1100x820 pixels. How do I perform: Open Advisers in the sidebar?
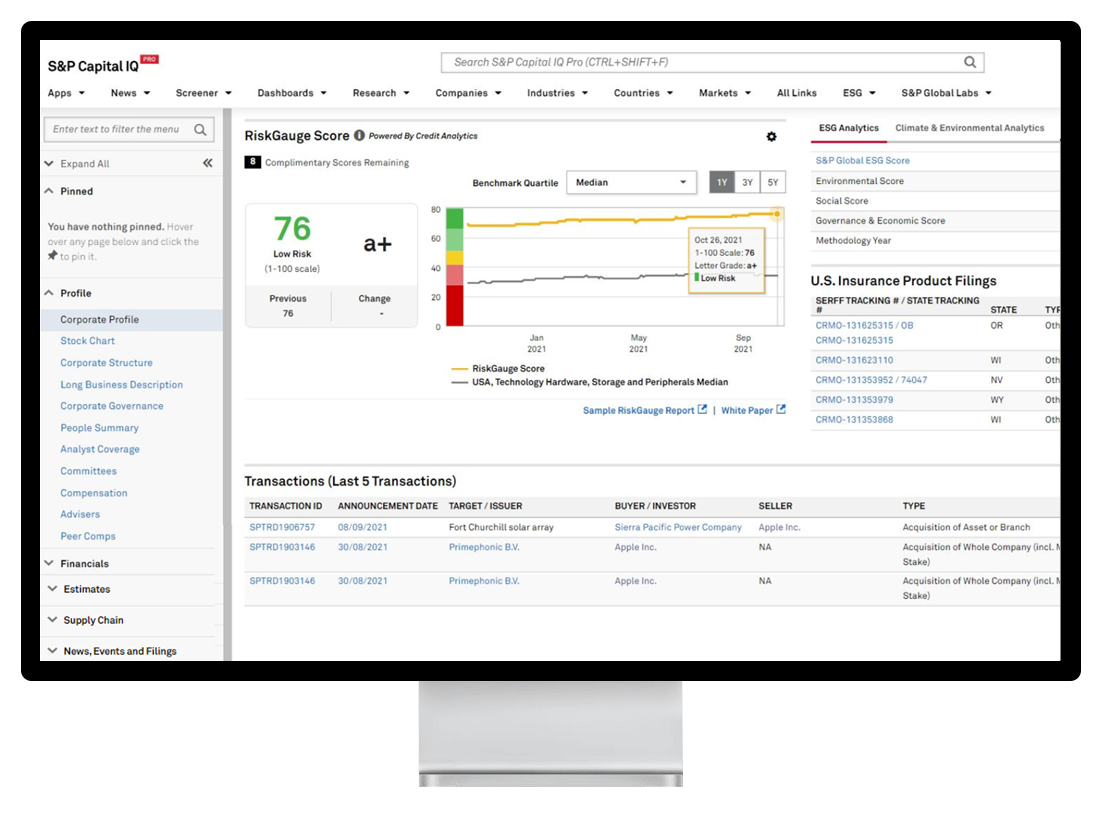point(80,514)
